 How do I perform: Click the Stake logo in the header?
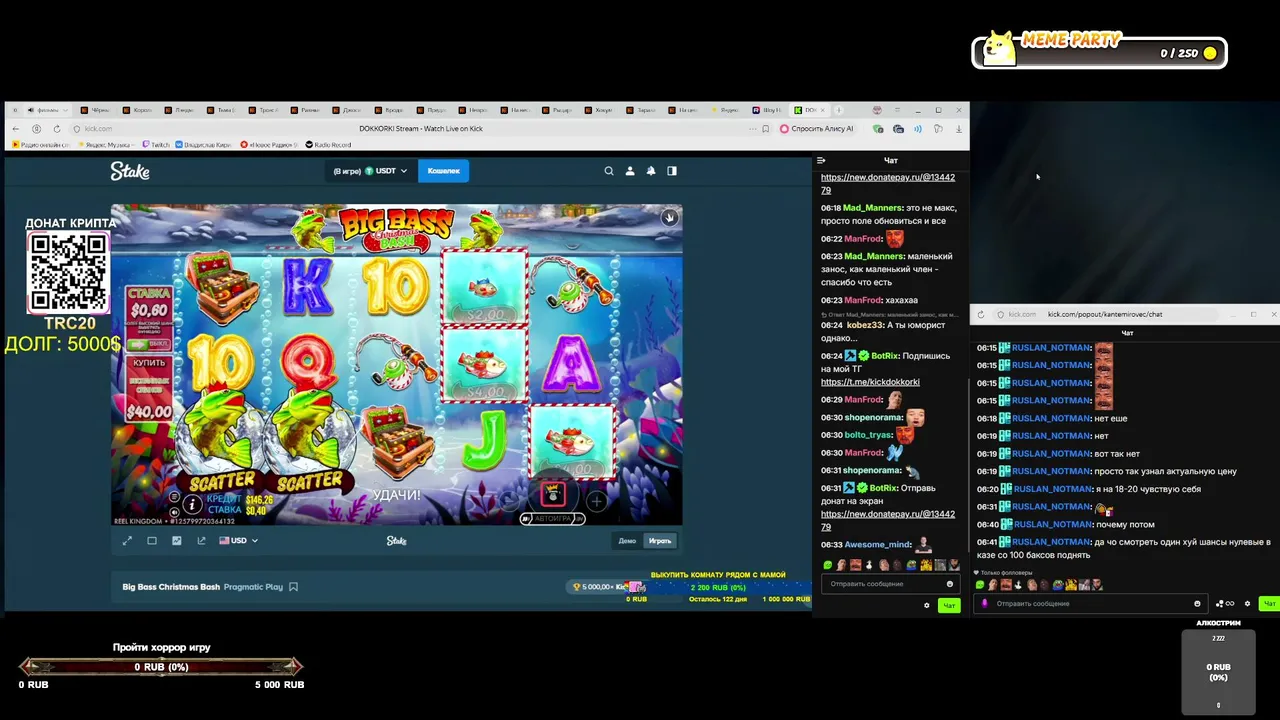pyautogui.click(x=130, y=172)
